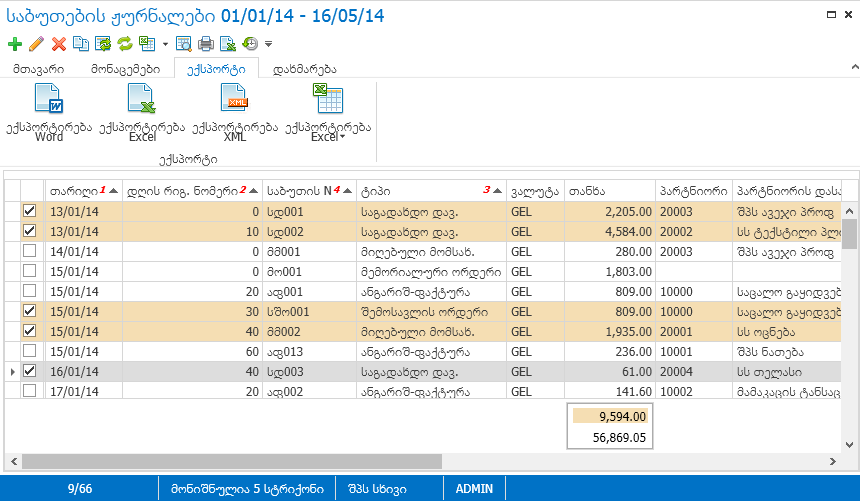This screenshot has height=501, width=860.
Task: Click the horizontal scrollbar thumb
Action: pyautogui.click(x=231, y=461)
